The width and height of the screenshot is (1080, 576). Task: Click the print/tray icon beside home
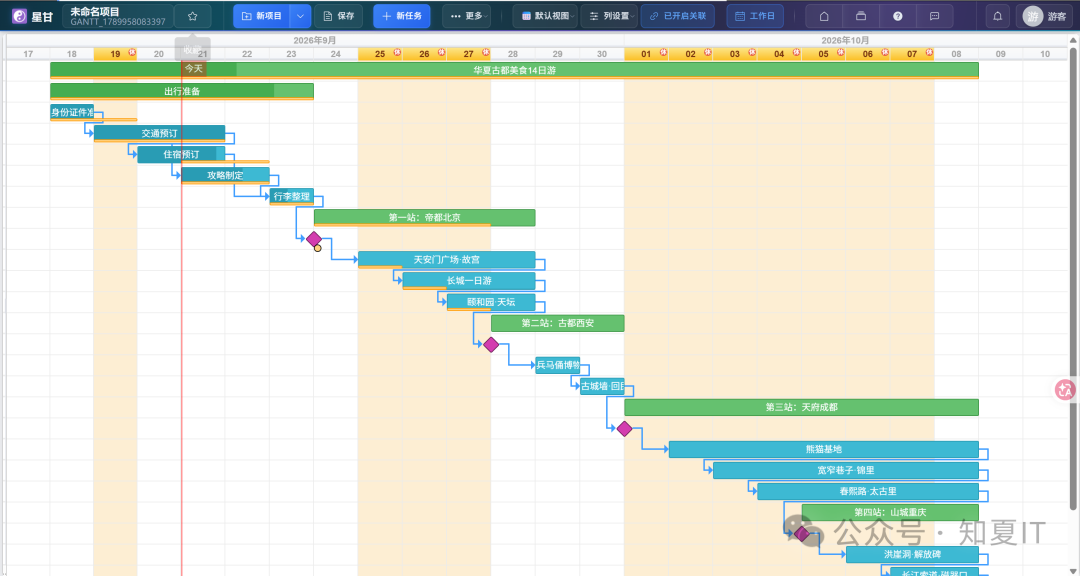[x=860, y=16]
